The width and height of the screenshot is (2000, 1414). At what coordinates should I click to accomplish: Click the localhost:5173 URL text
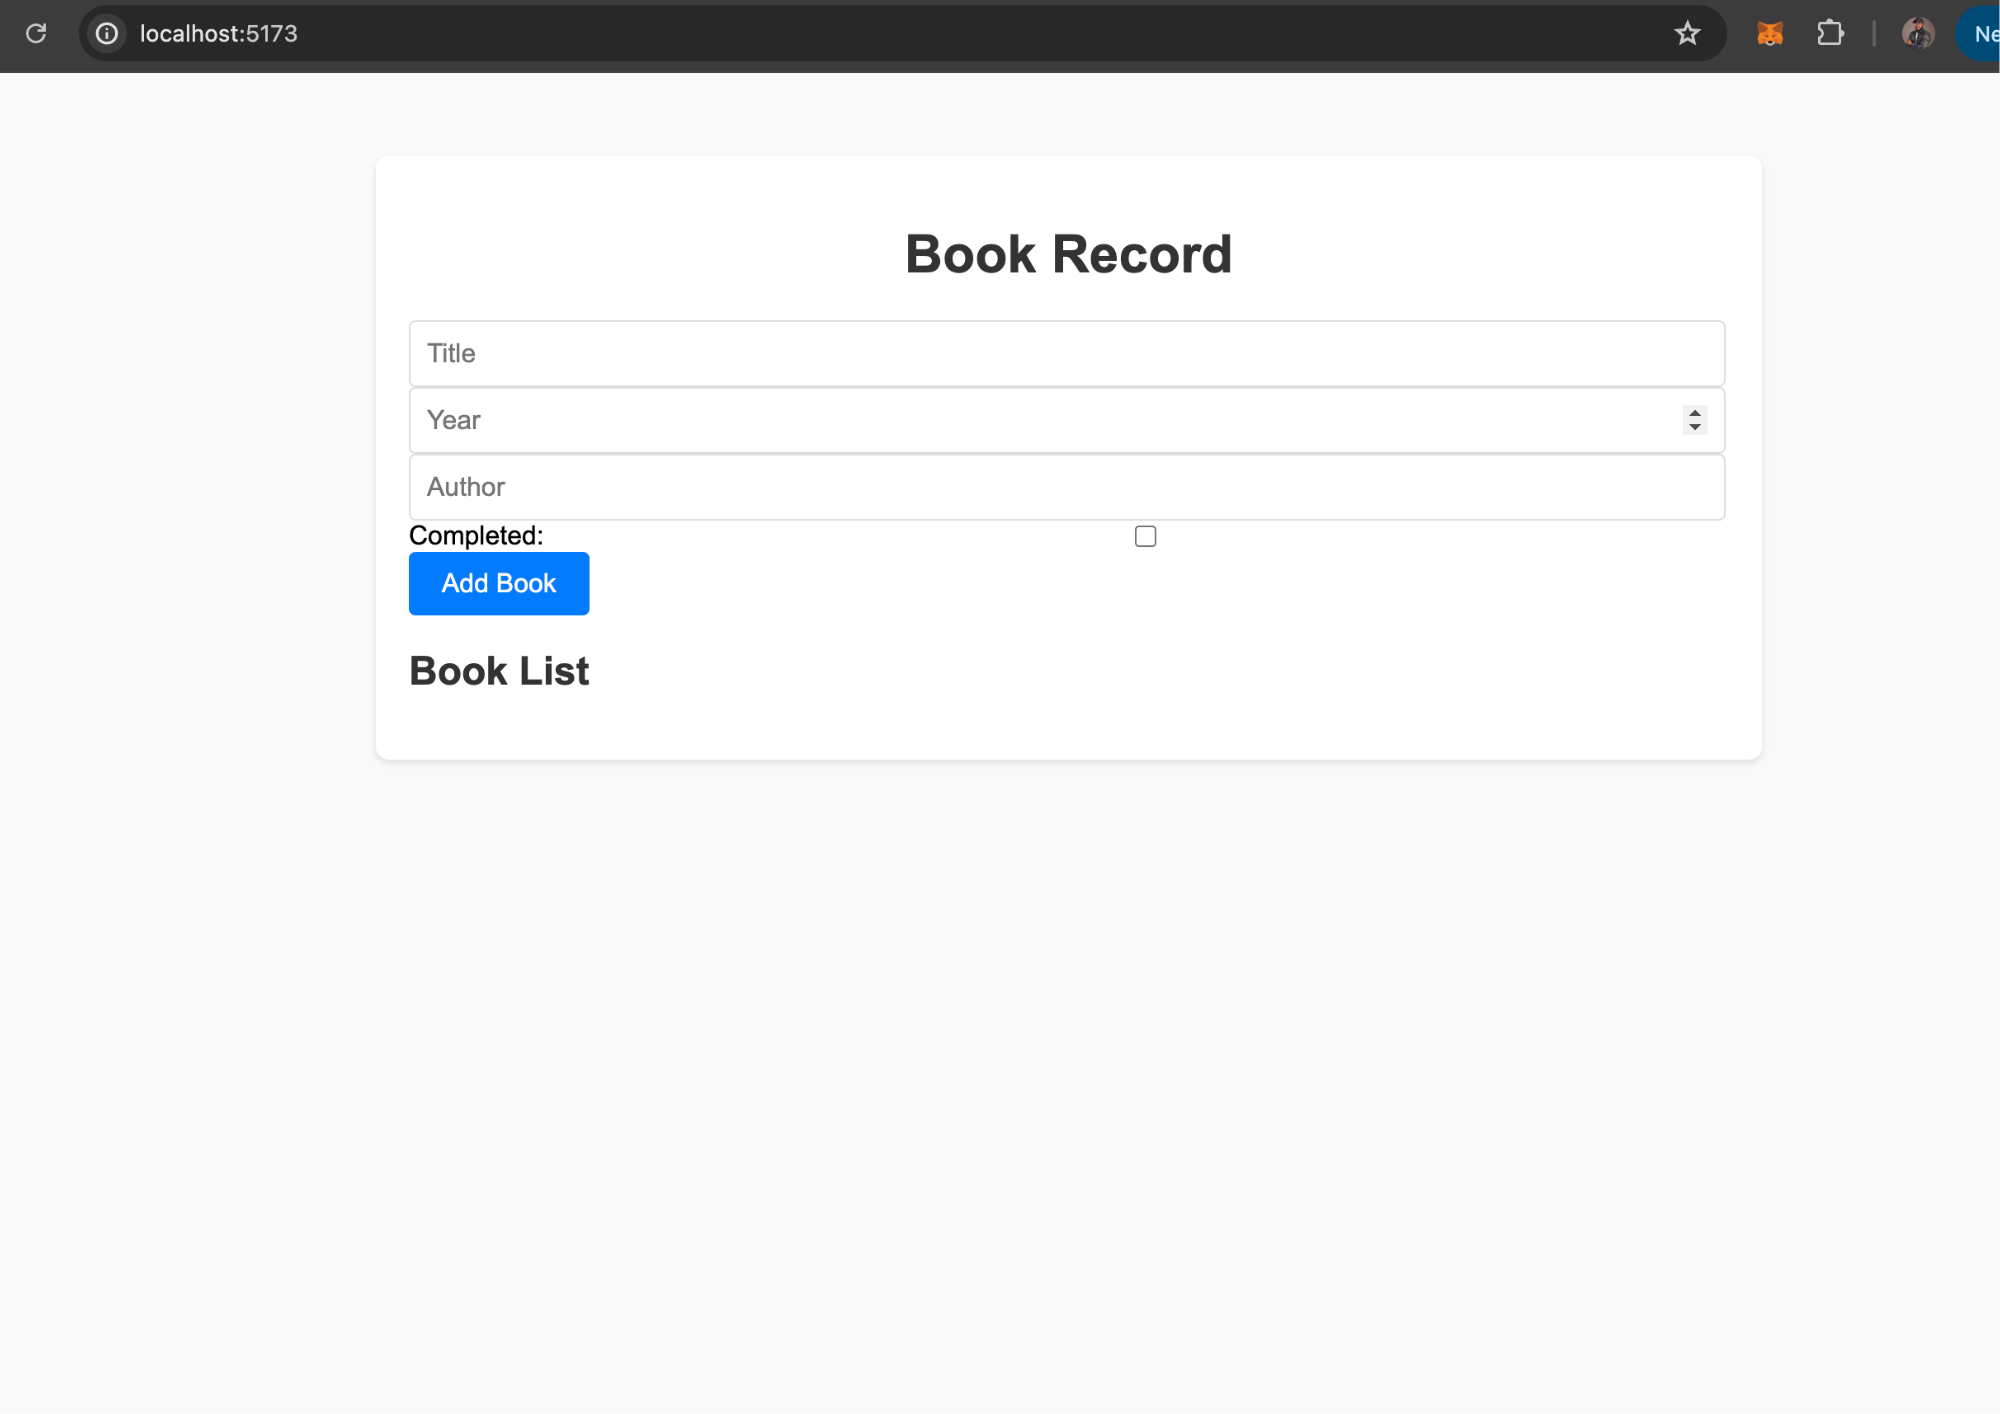pyautogui.click(x=218, y=33)
